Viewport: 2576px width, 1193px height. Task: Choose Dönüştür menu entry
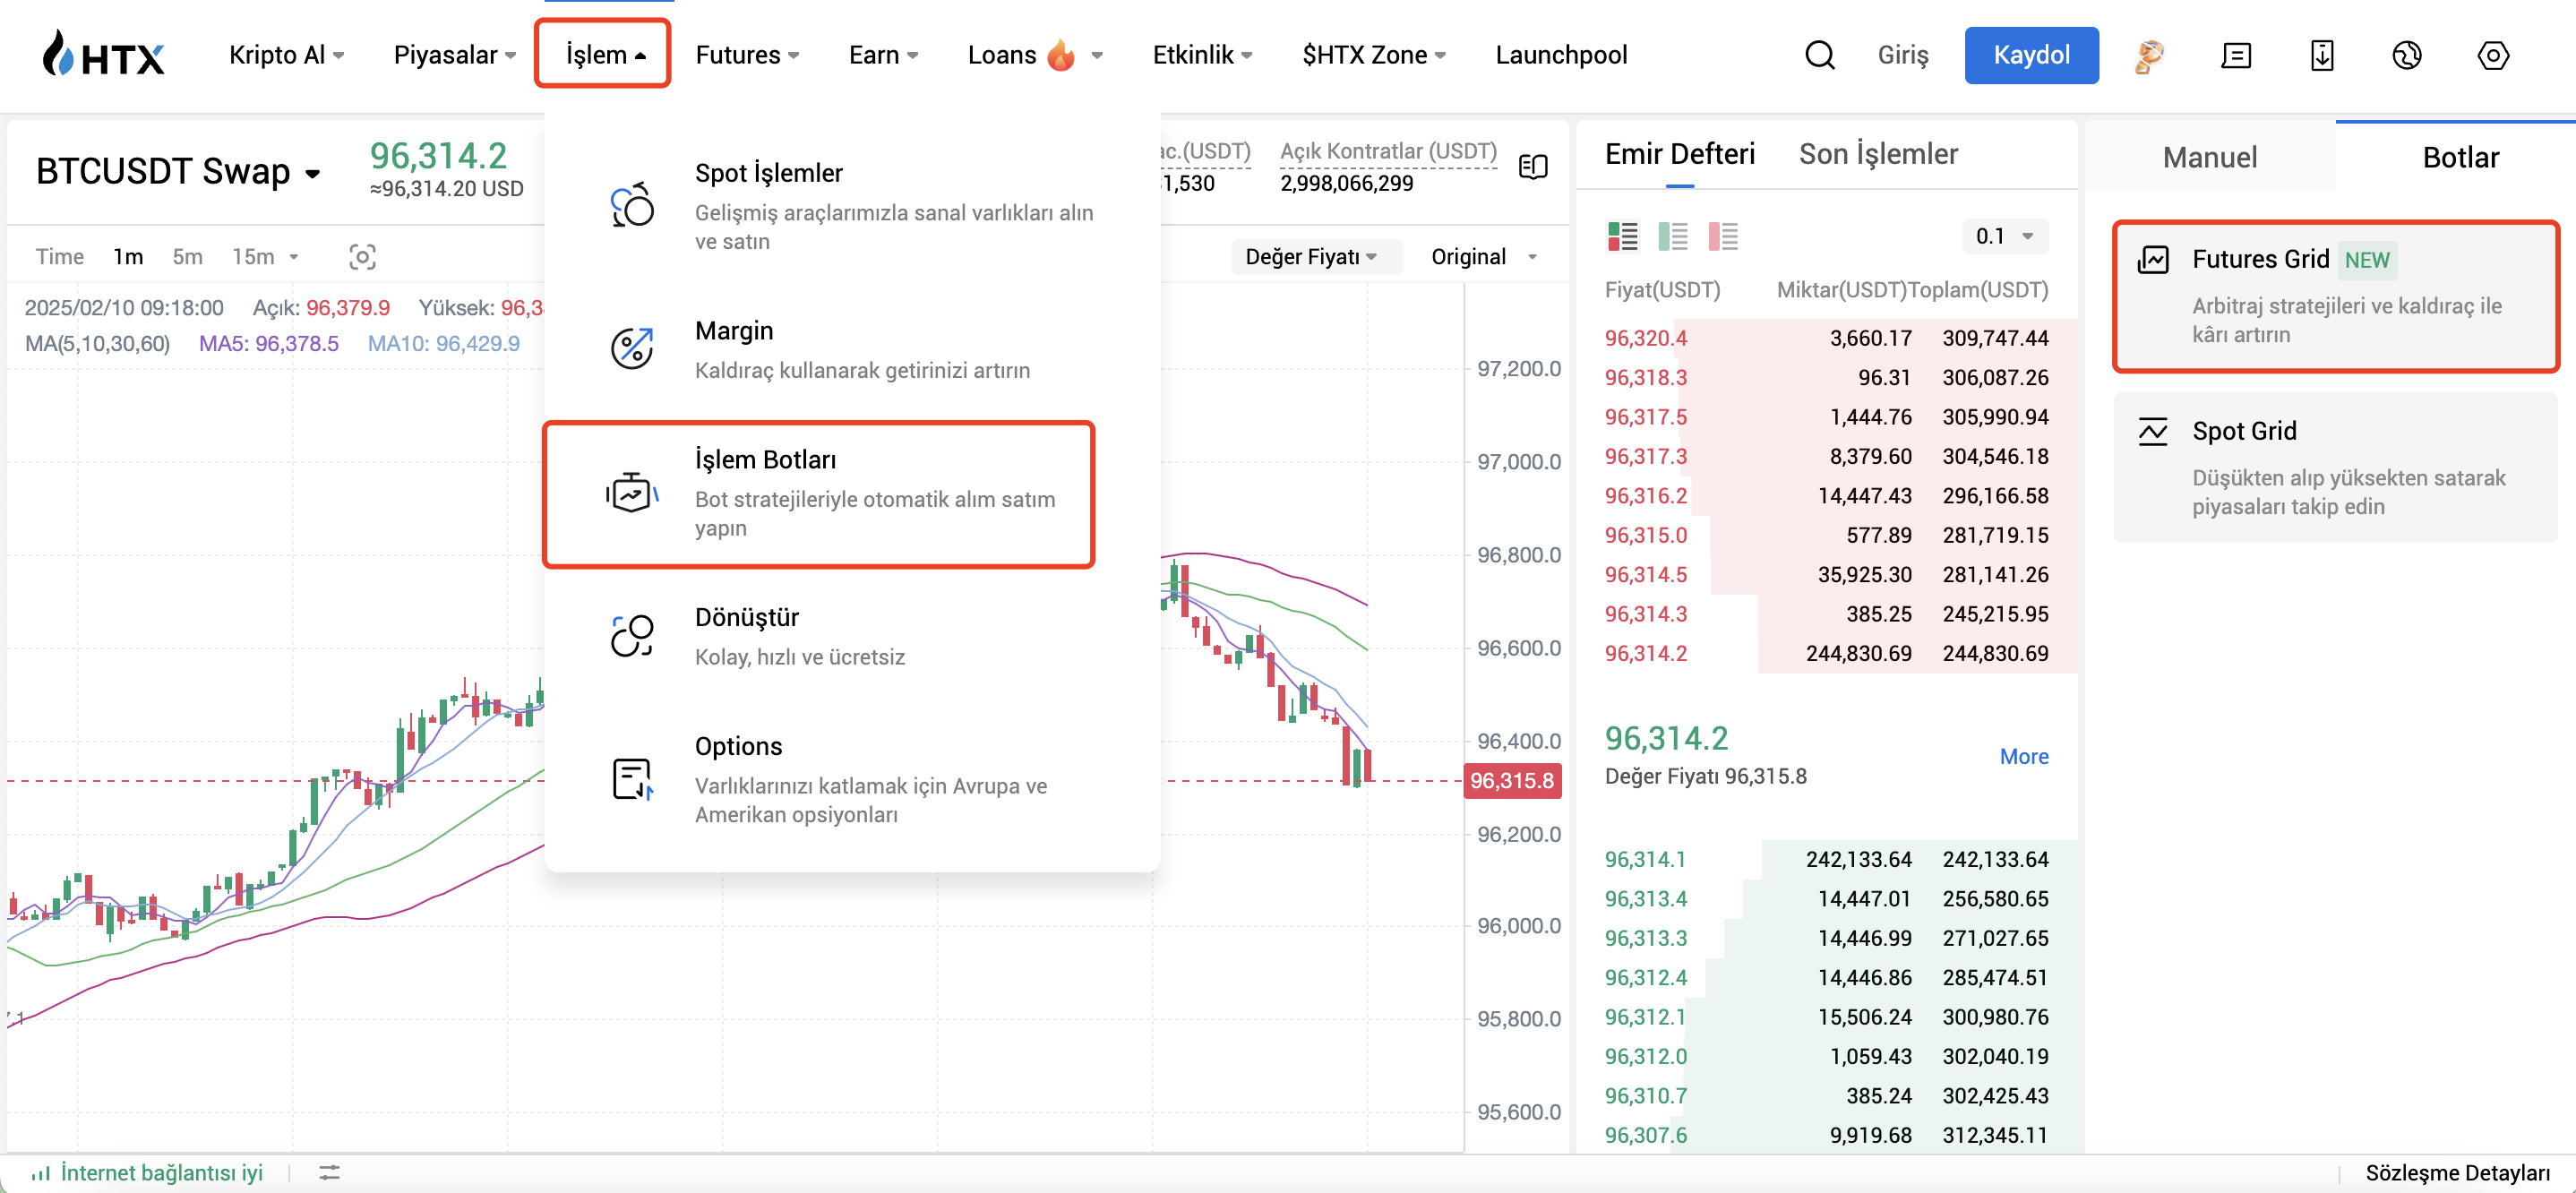pos(852,636)
